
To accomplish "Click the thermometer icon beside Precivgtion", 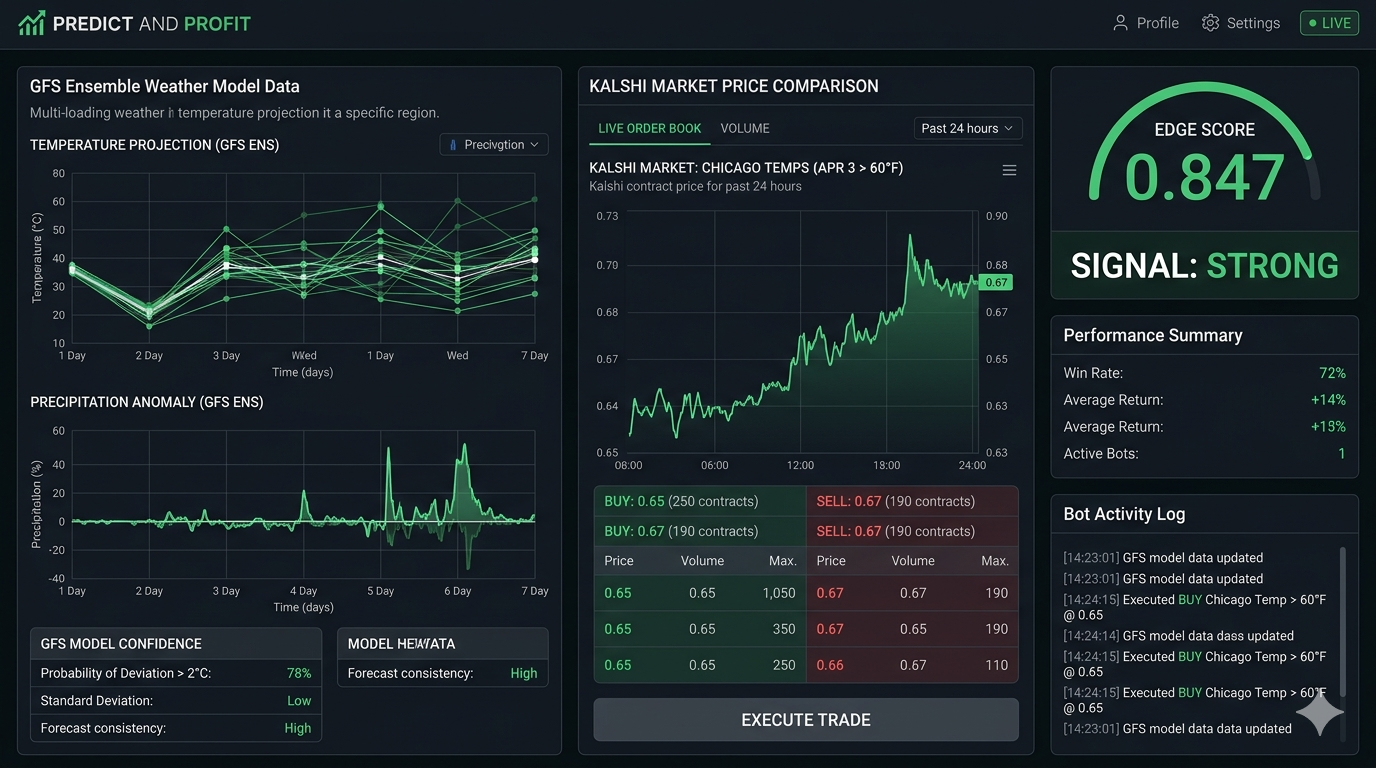I will point(455,144).
